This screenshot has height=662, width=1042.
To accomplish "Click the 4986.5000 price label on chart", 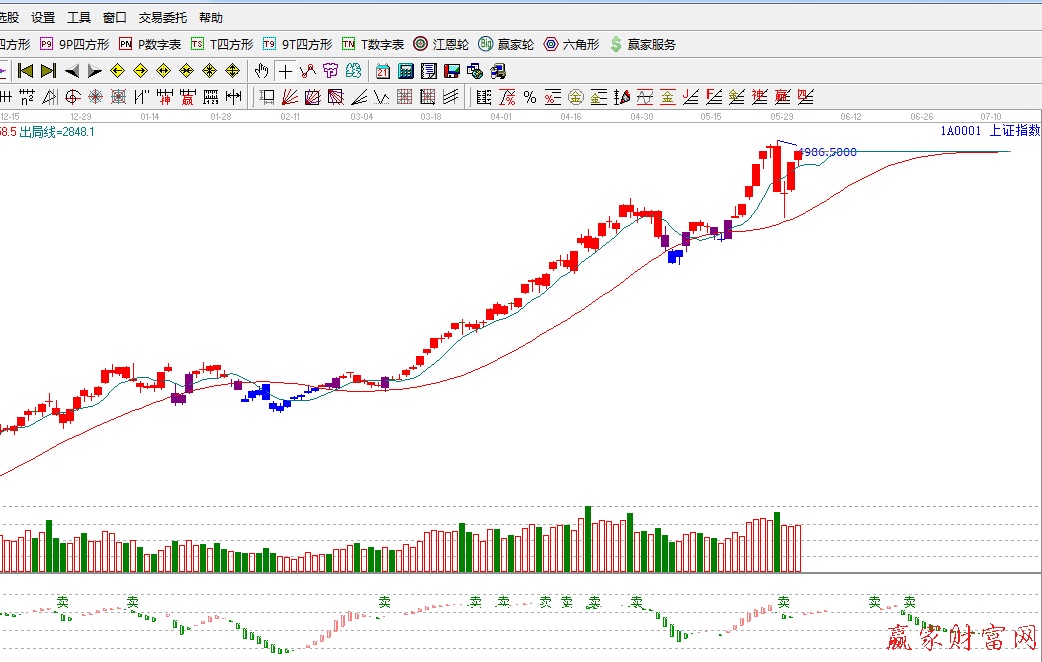I will click(828, 152).
